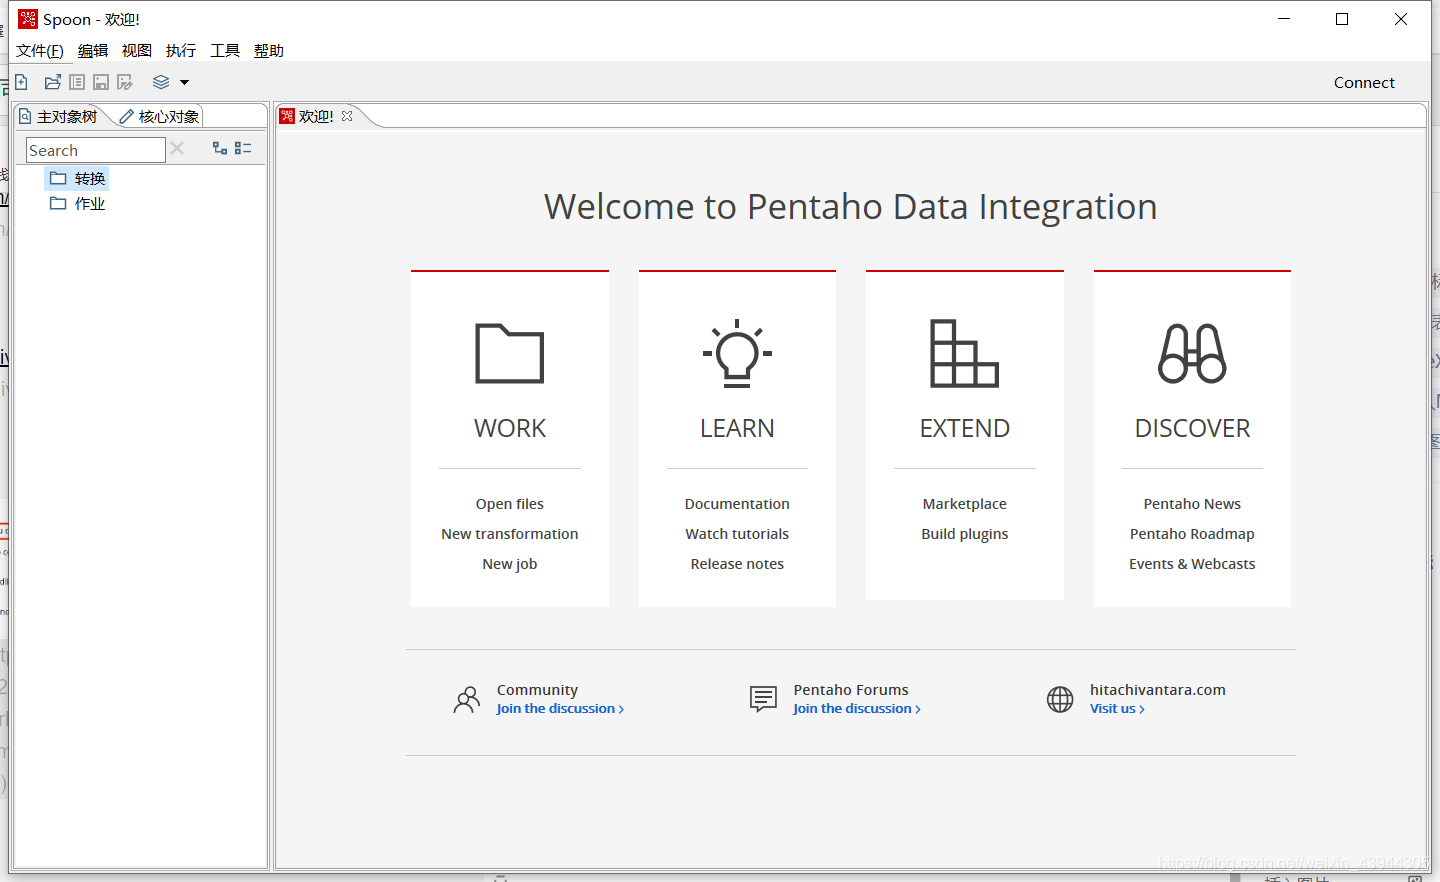The height and width of the screenshot is (882, 1440).
Task: Click the Spoon application title bar icon
Action: [x=28, y=19]
